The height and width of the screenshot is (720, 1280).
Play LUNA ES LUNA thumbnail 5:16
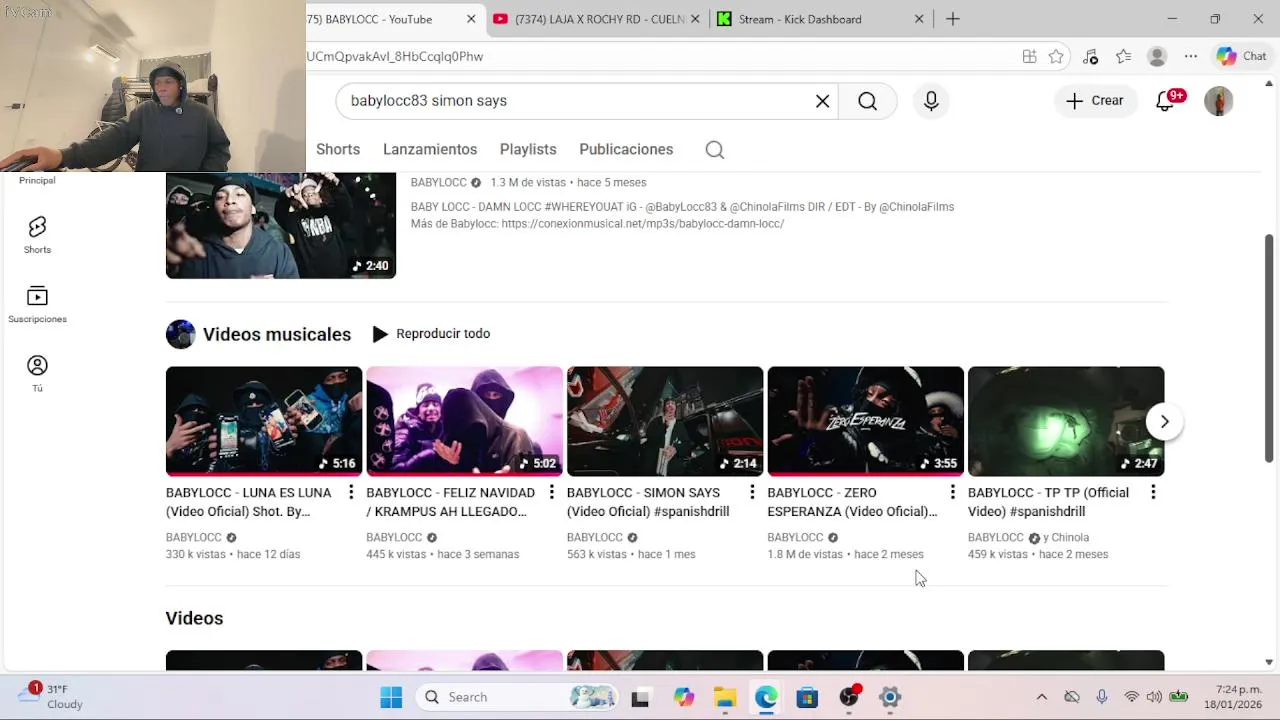(264, 421)
